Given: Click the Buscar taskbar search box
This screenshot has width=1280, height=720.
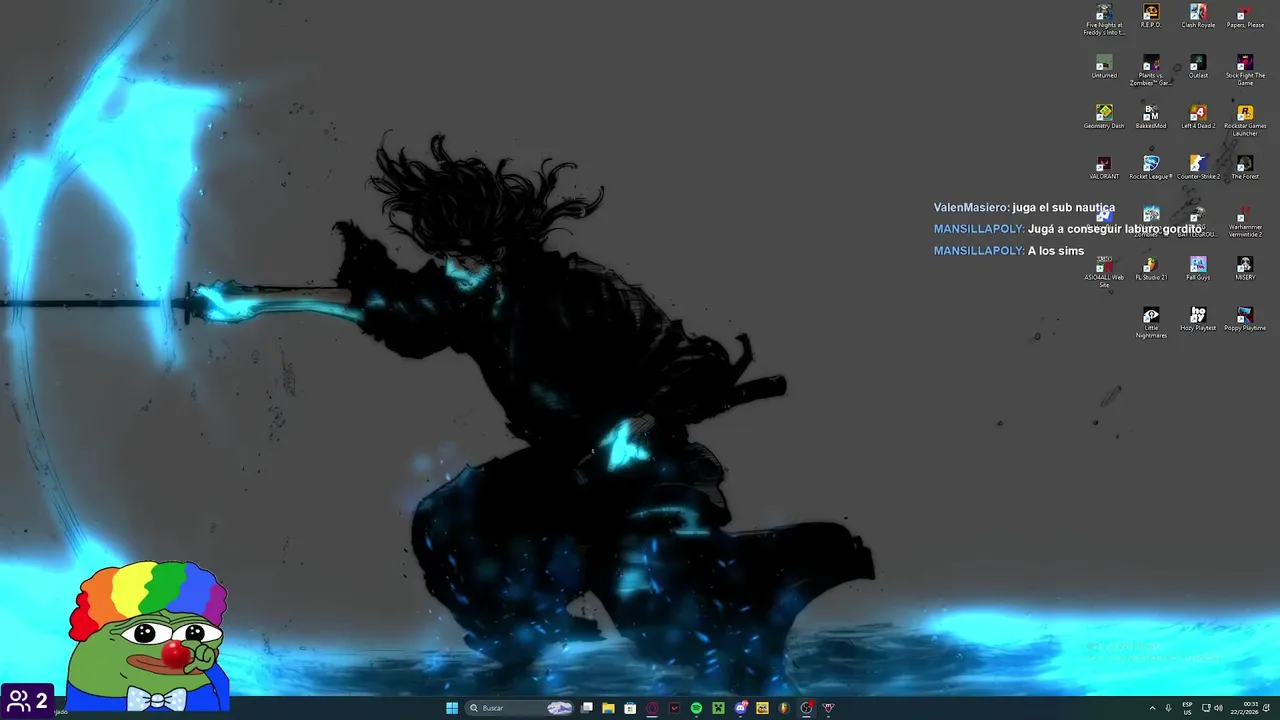Looking at the screenshot, I should (519, 708).
